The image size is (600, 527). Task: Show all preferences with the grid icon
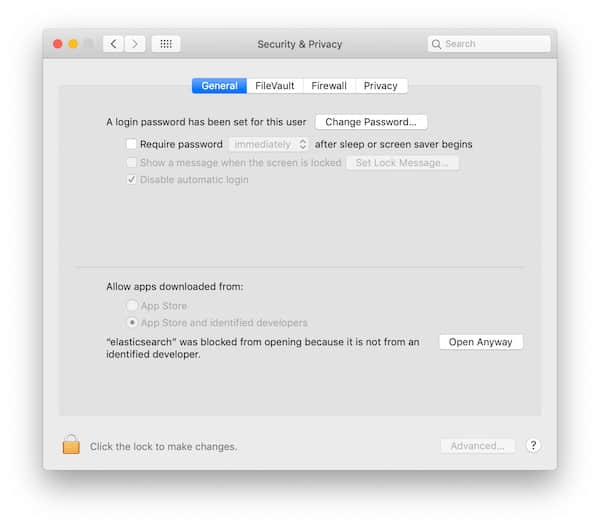pos(166,44)
